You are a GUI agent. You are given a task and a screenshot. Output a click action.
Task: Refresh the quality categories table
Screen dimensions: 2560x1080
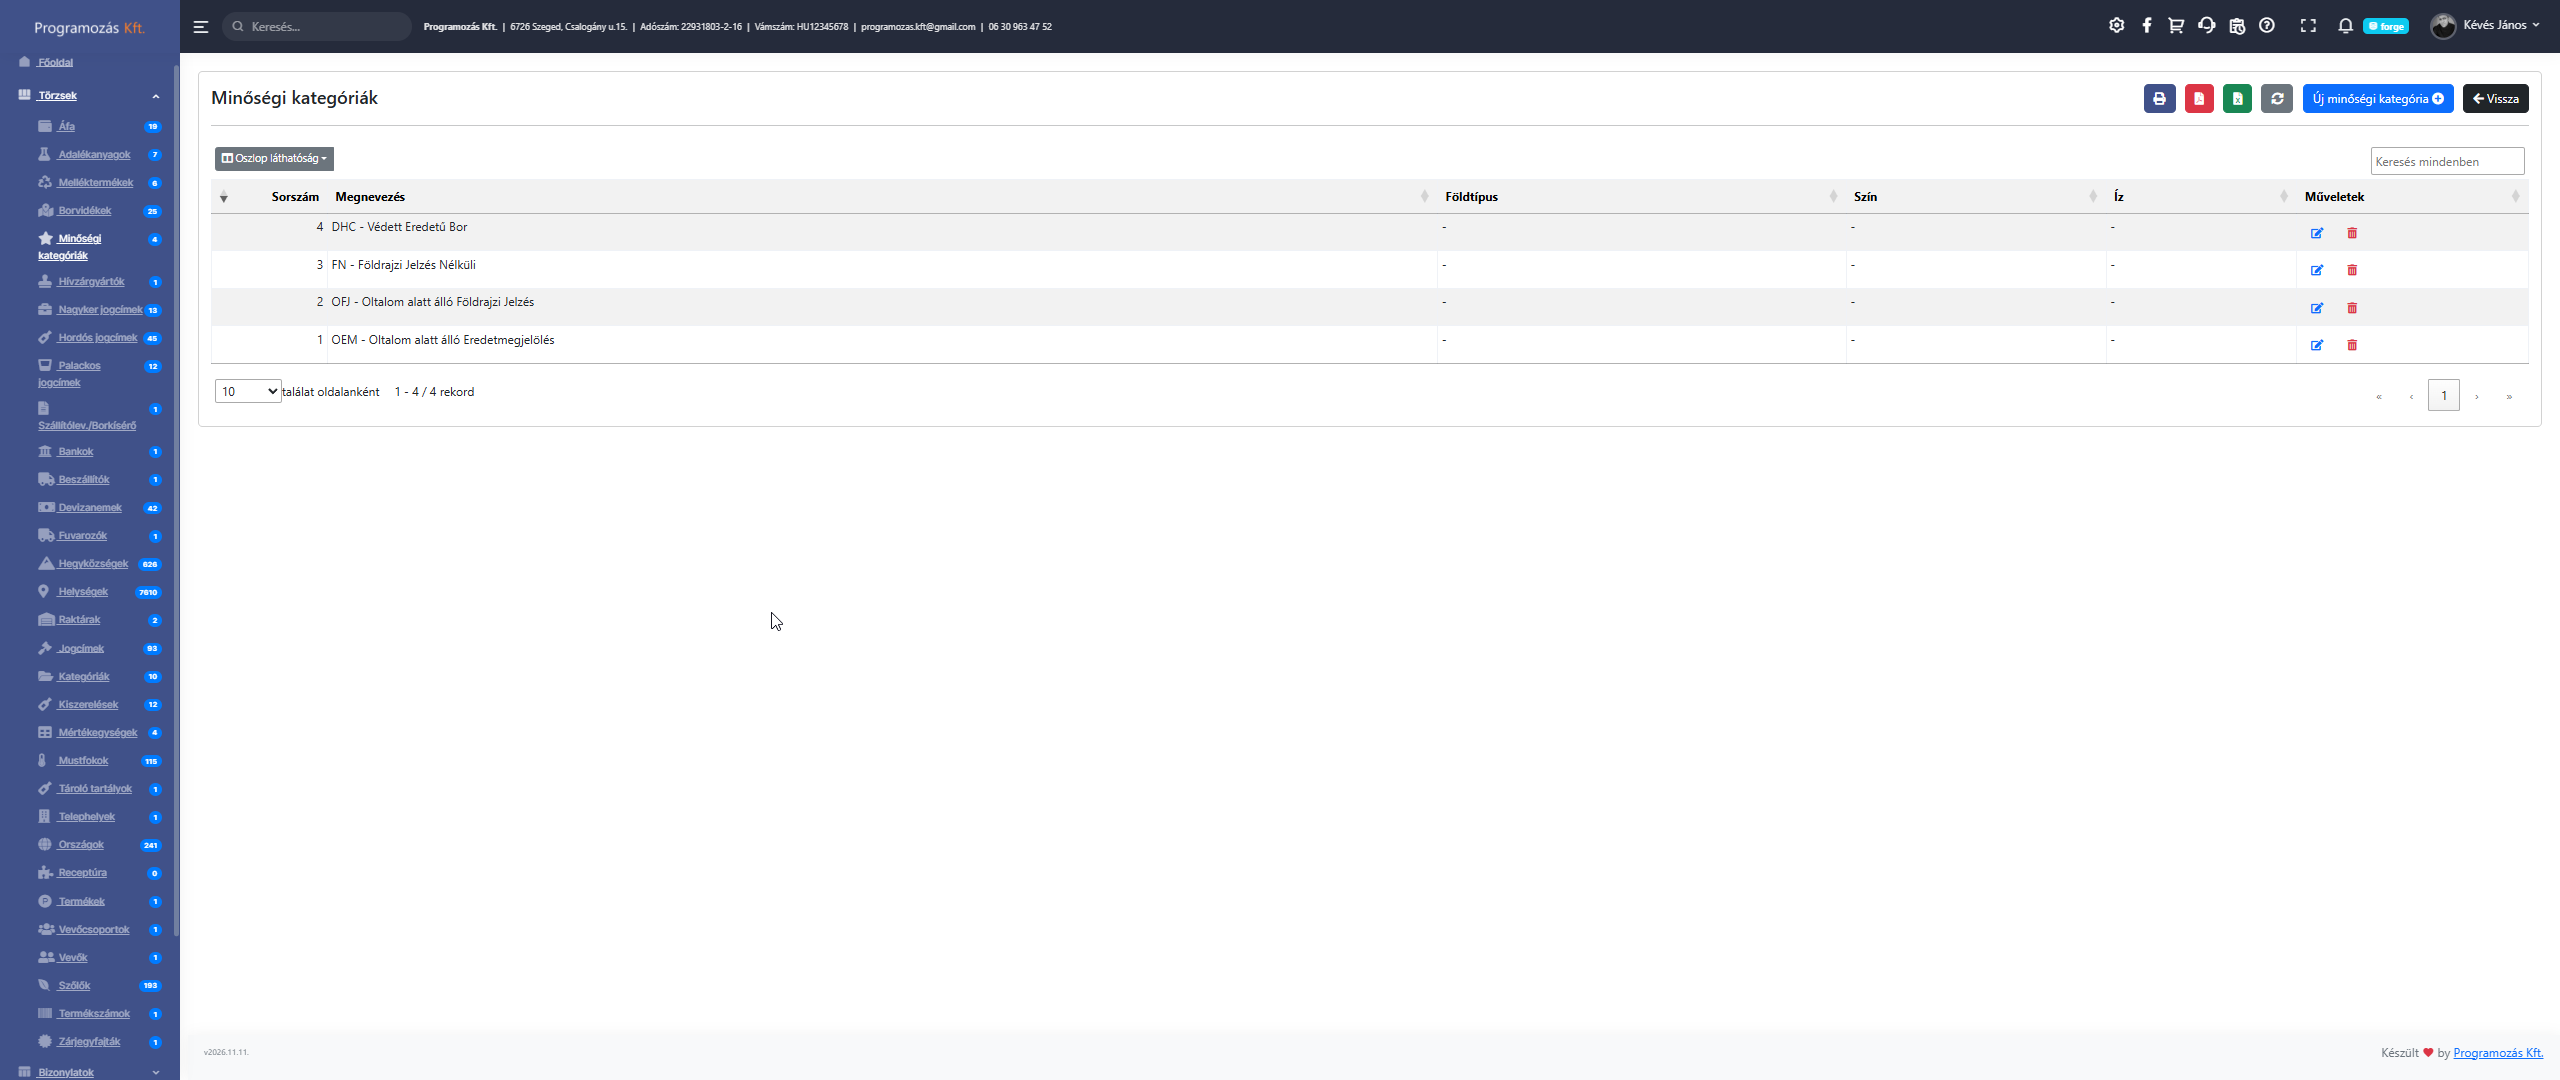[2276, 99]
